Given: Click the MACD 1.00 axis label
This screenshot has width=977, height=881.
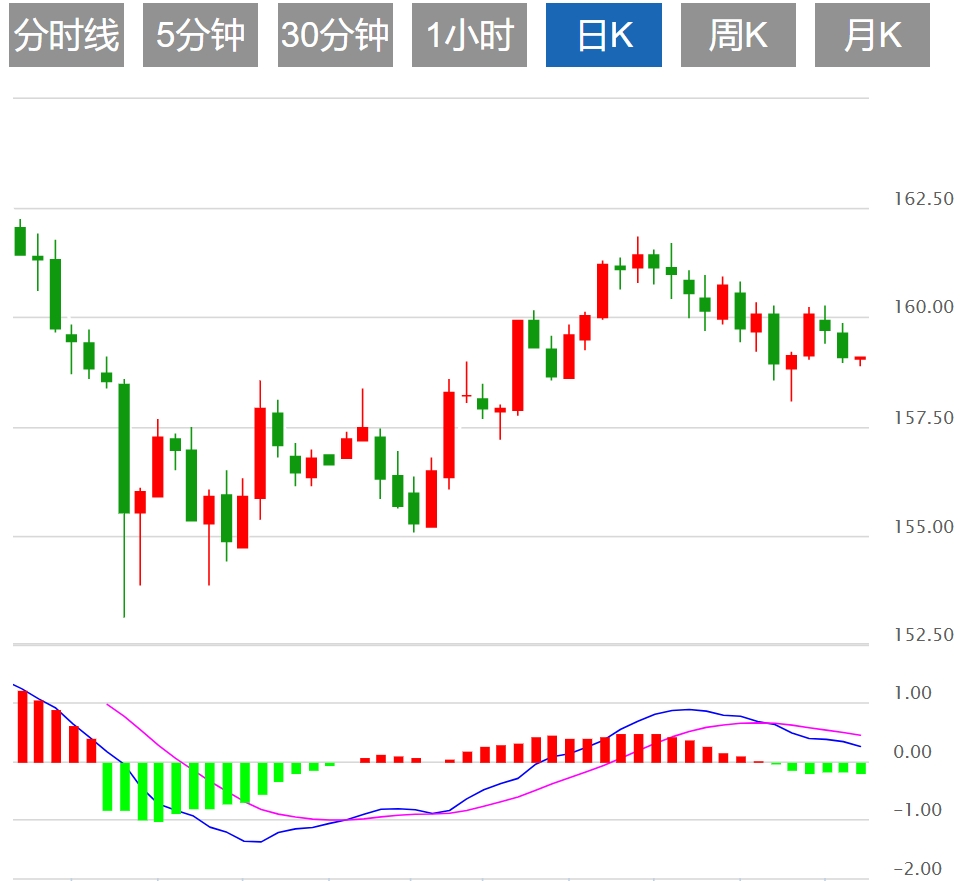Looking at the screenshot, I should point(912,693).
